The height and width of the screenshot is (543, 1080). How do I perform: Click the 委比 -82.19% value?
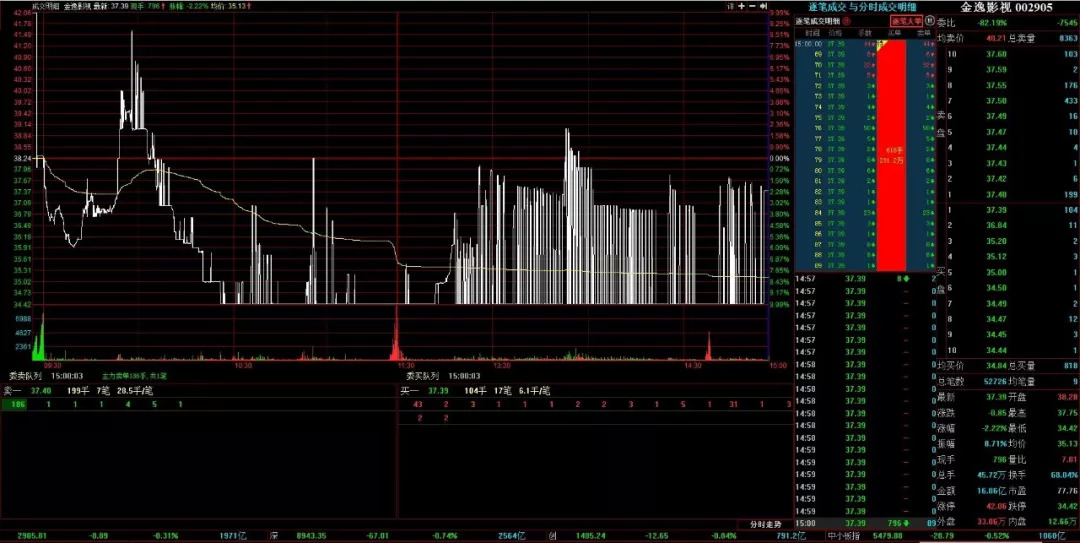(x=993, y=23)
